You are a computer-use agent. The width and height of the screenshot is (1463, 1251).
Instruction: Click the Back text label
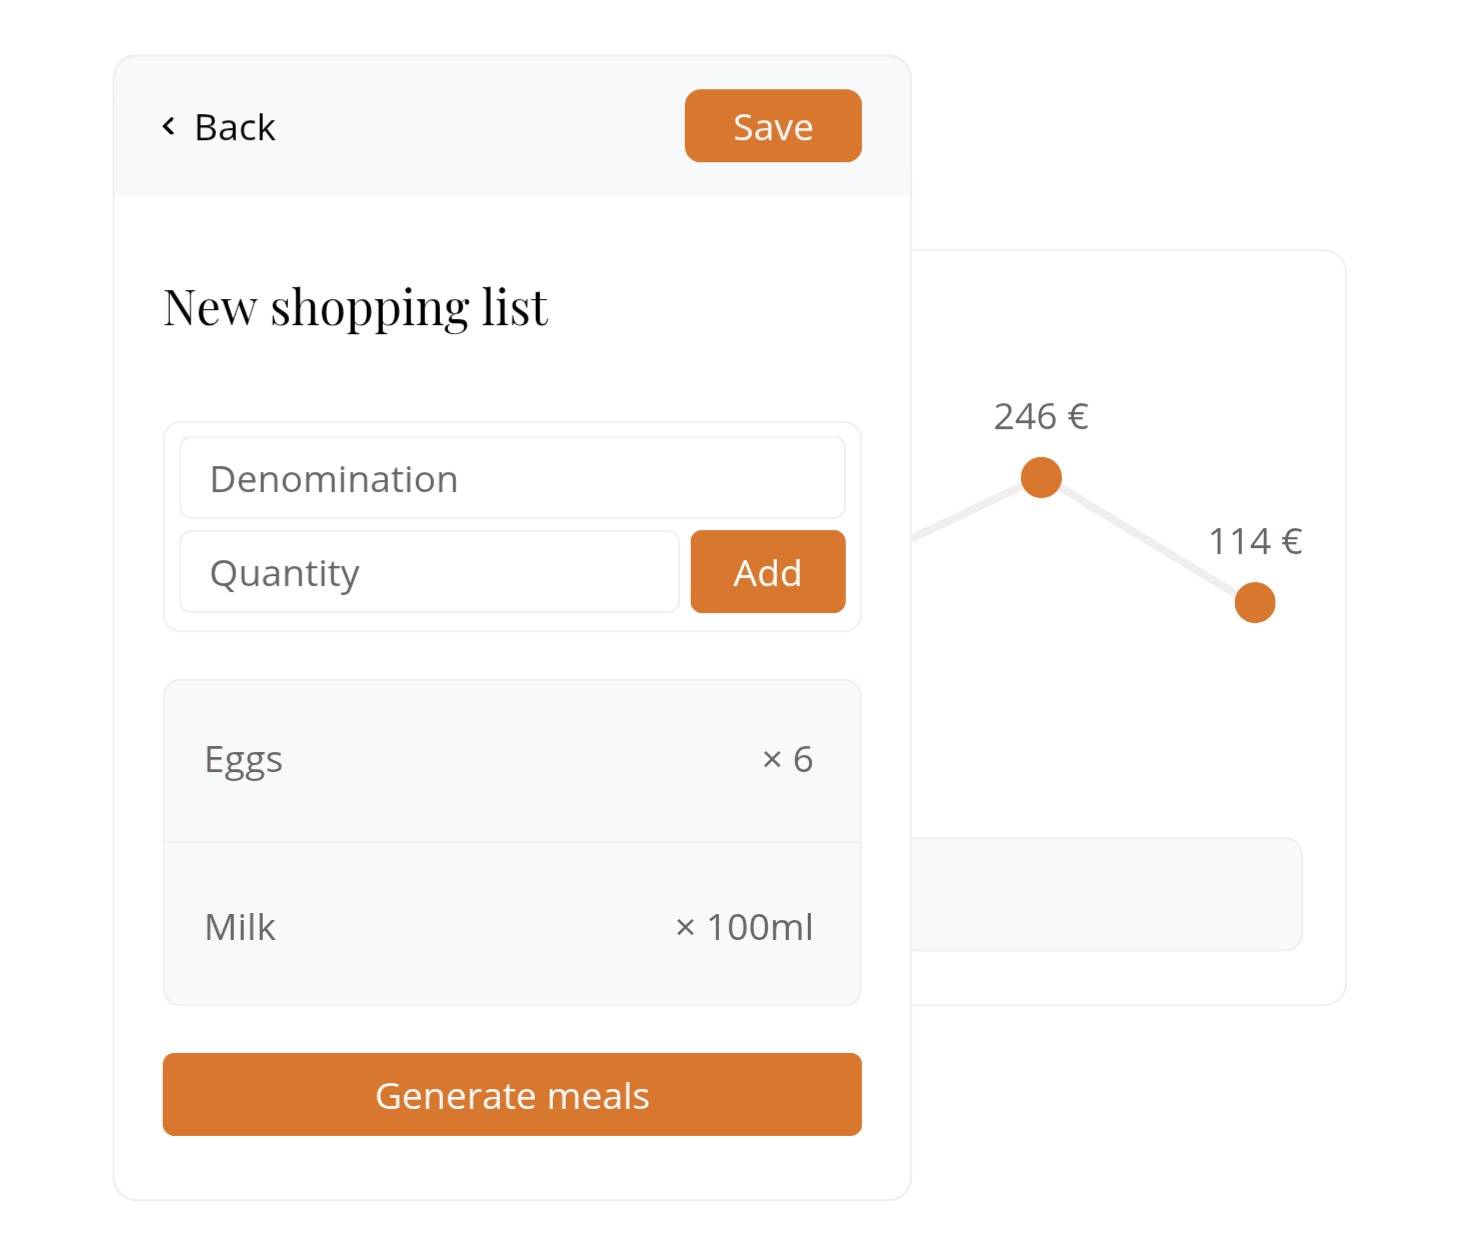tap(234, 128)
